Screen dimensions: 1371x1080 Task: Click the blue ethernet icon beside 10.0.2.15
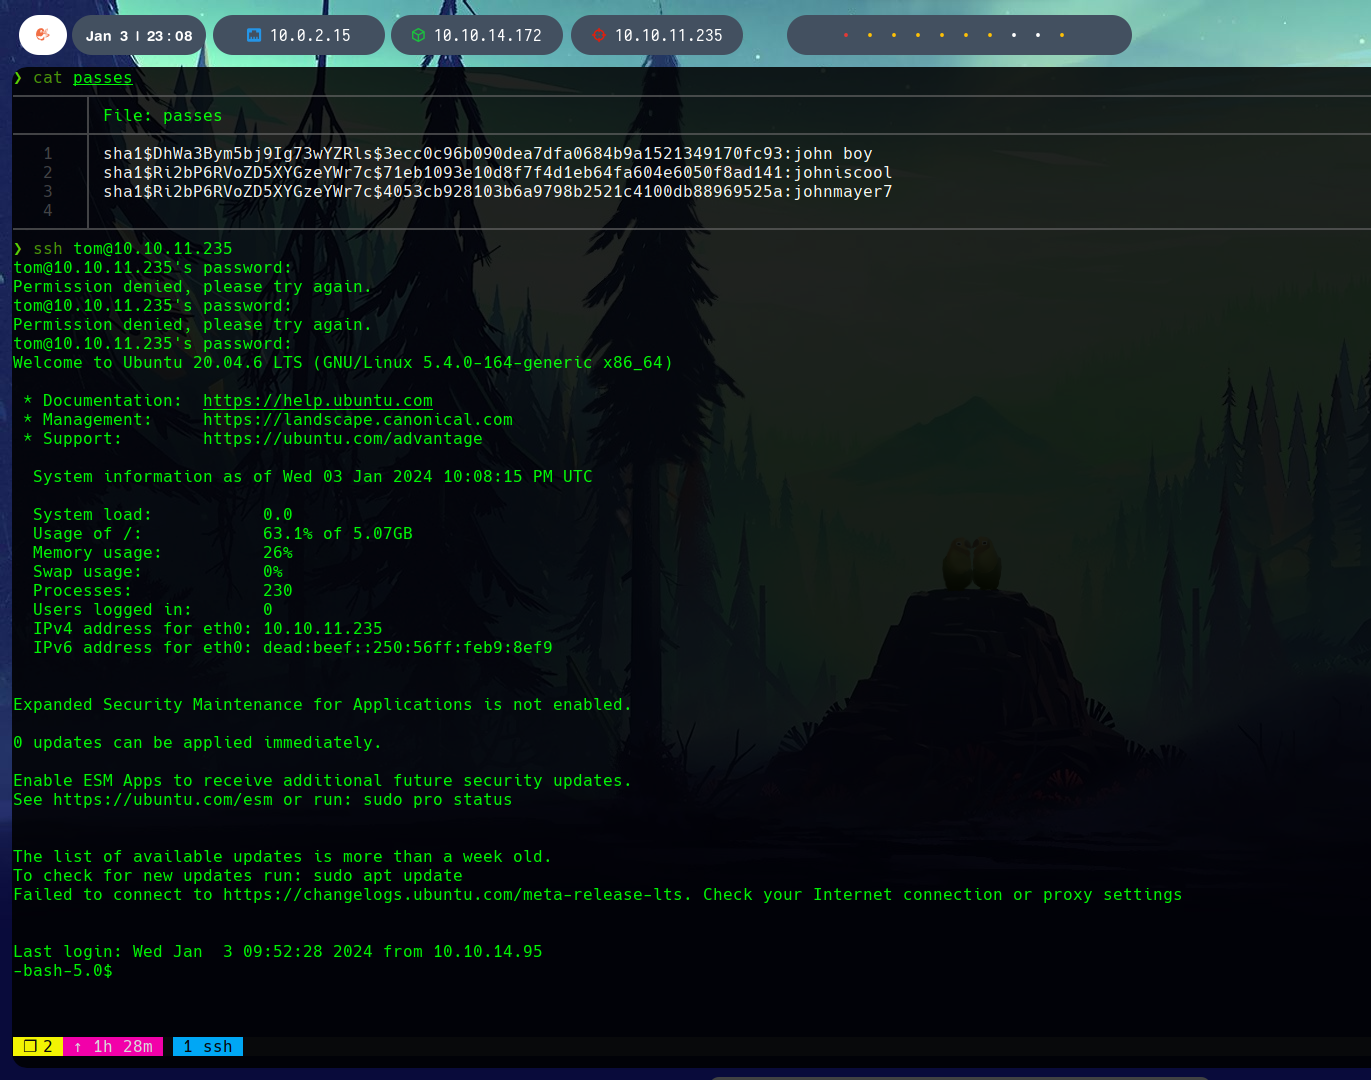click(254, 35)
